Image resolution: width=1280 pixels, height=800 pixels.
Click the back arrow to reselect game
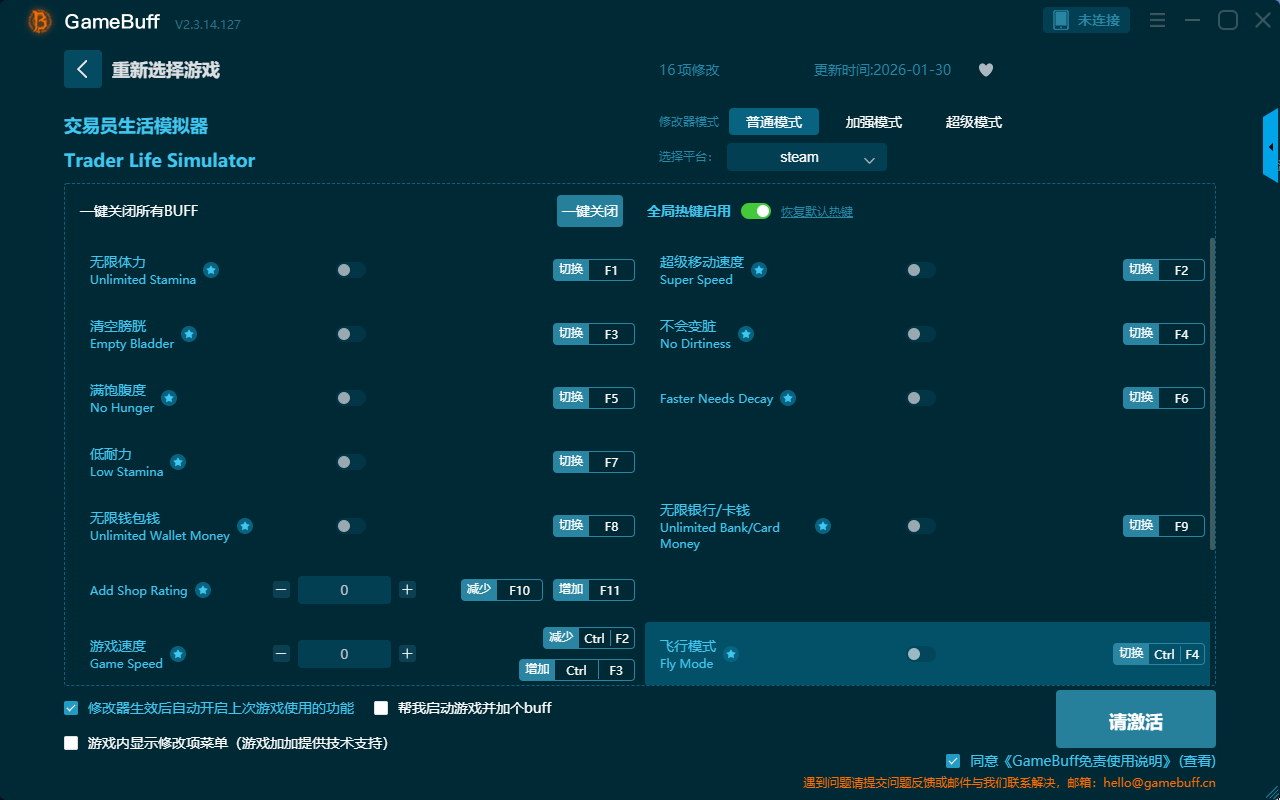pyautogui.click(x=83, y=69)
